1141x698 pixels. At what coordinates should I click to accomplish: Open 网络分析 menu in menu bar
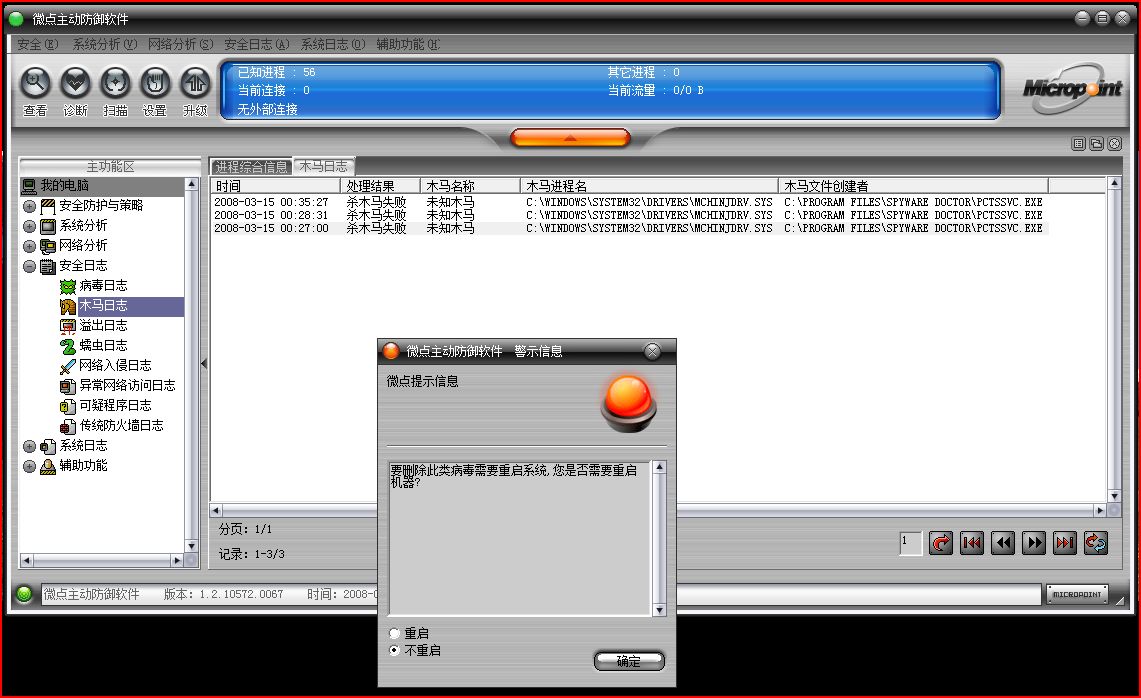pos(180,44)
